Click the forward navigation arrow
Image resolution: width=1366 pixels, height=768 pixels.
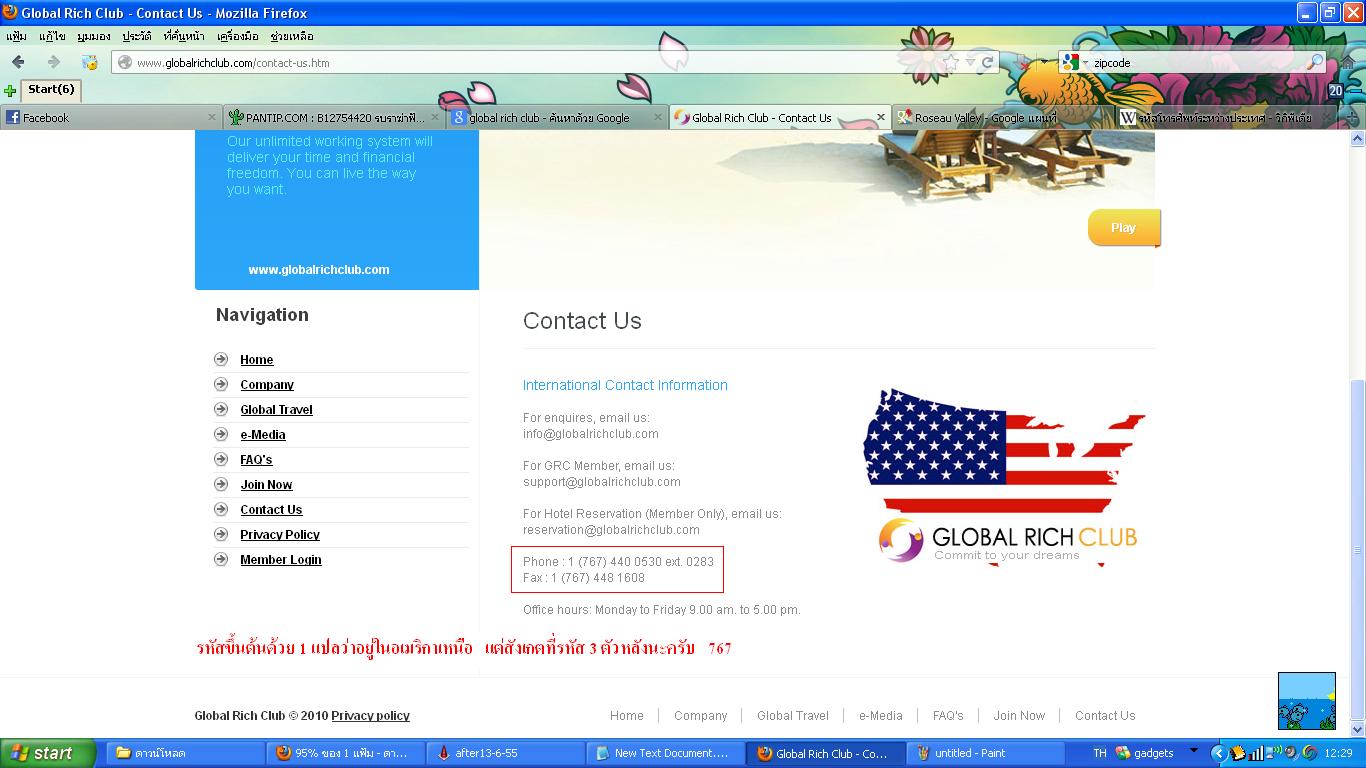(53, 62)
